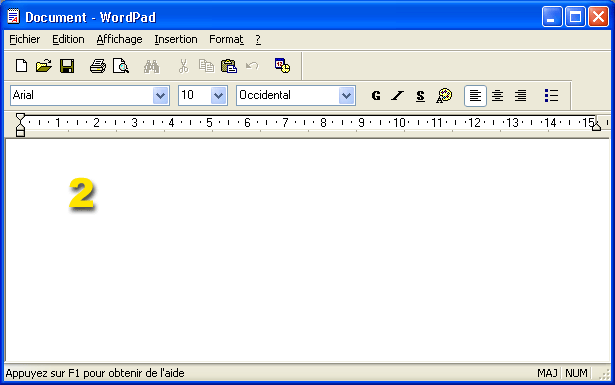
Task: Open the Edition menu
Action: click(68, 39)
